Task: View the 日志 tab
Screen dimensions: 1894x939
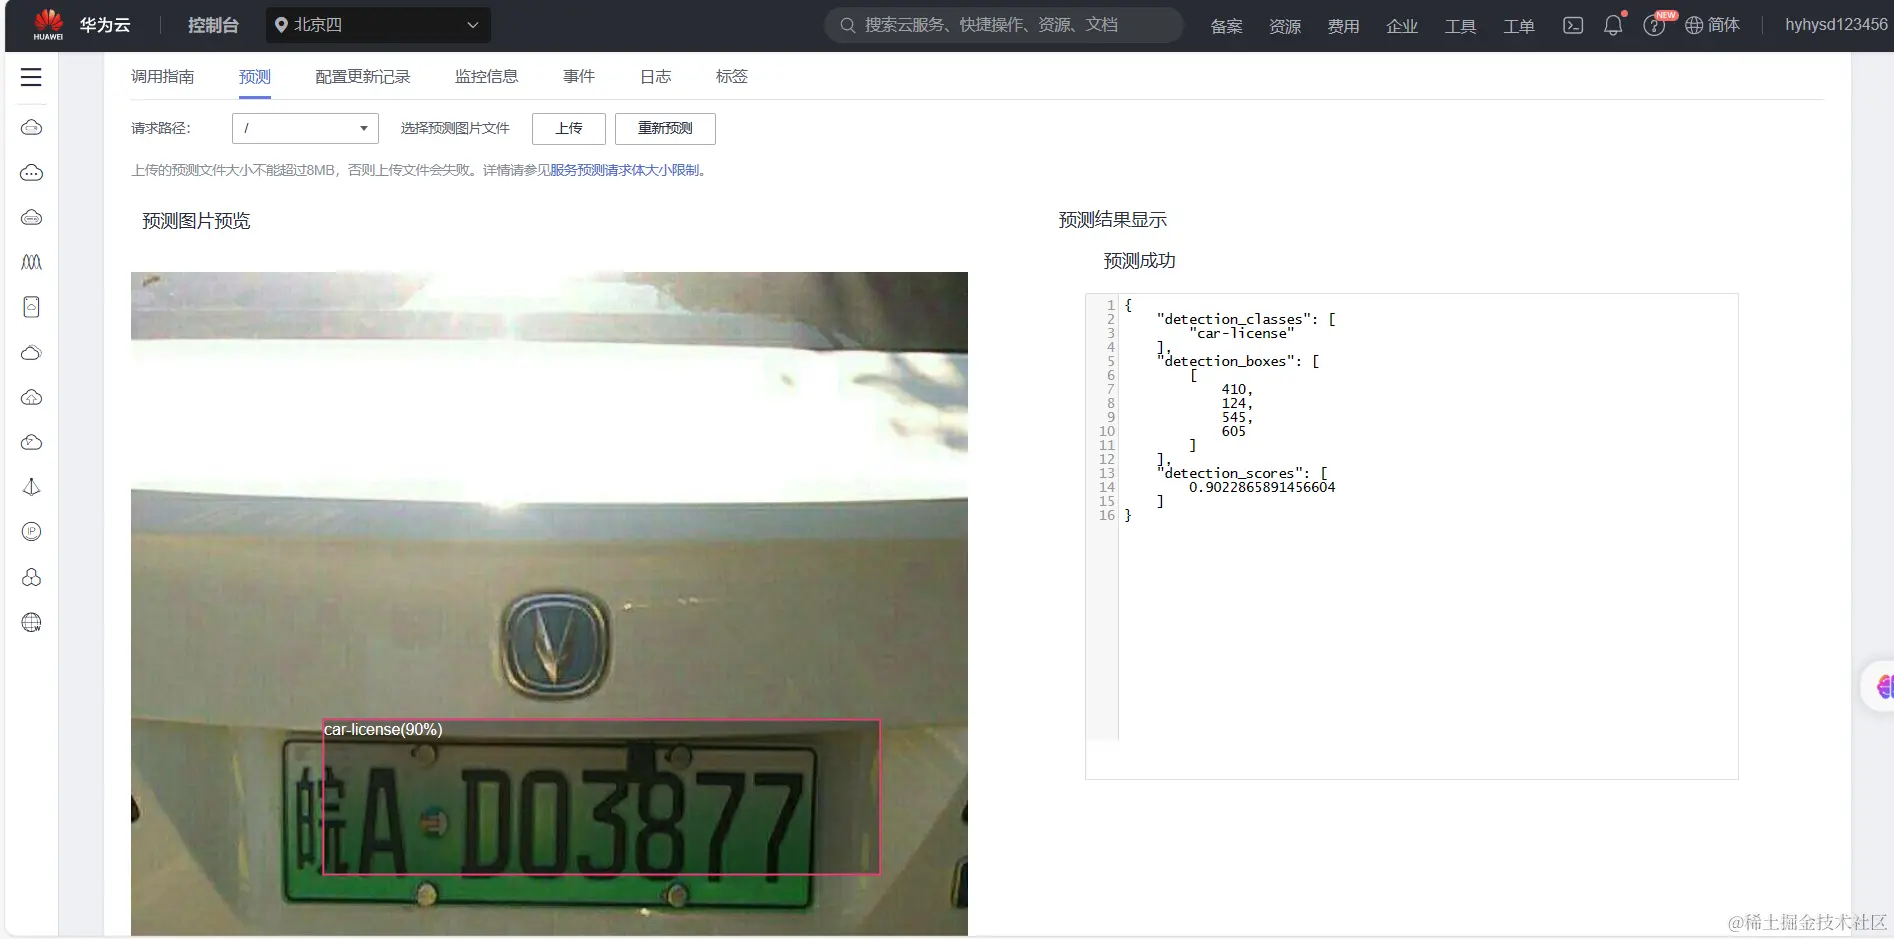Action: [655, 77]
